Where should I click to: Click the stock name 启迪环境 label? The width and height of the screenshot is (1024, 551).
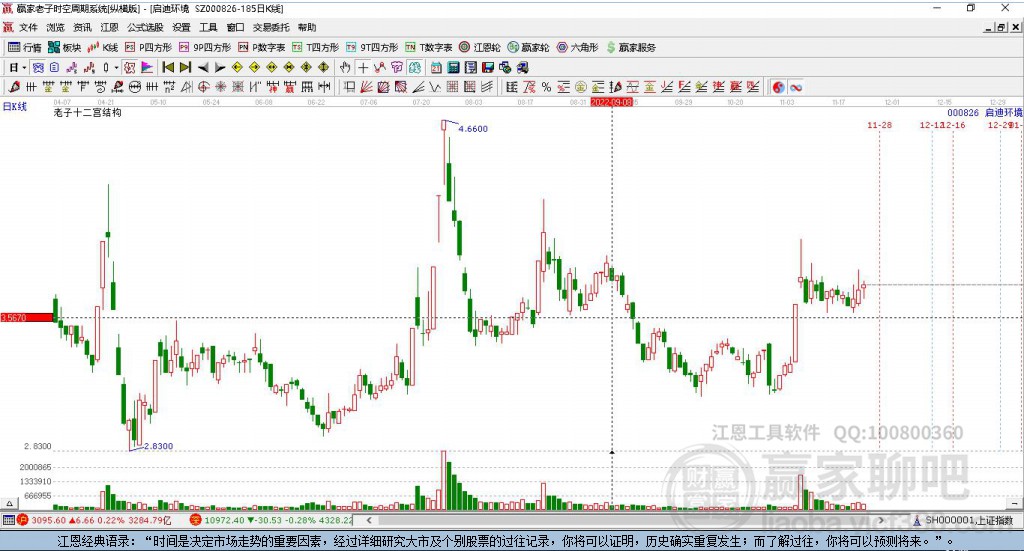tap(1004, 112)
